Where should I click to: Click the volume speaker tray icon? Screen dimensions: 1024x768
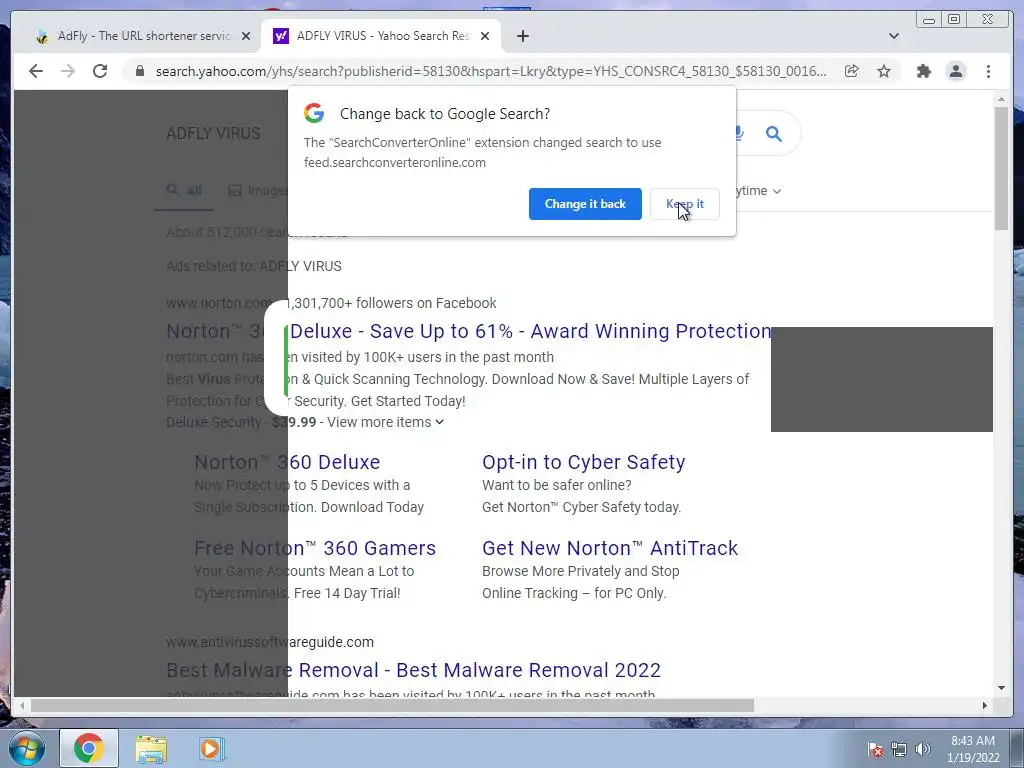coord(922,749)
